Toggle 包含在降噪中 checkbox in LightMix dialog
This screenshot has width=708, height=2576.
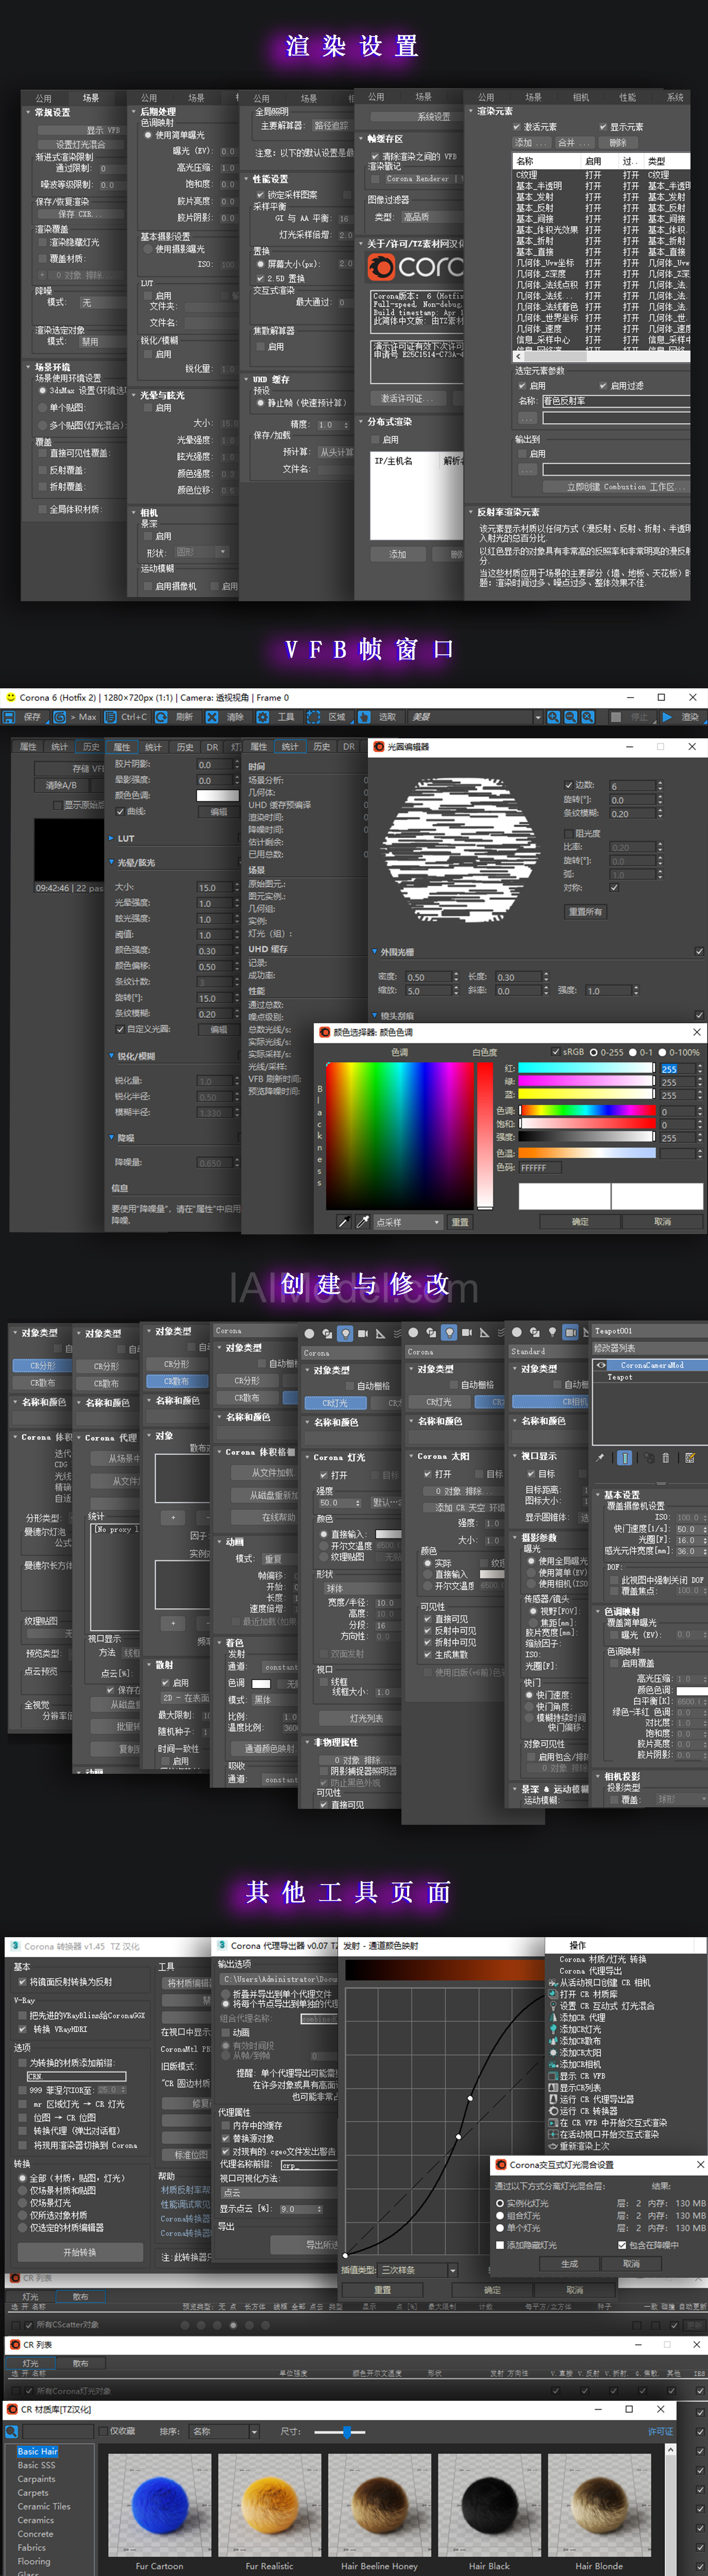pyautogui.click(x=622, y=2245)
